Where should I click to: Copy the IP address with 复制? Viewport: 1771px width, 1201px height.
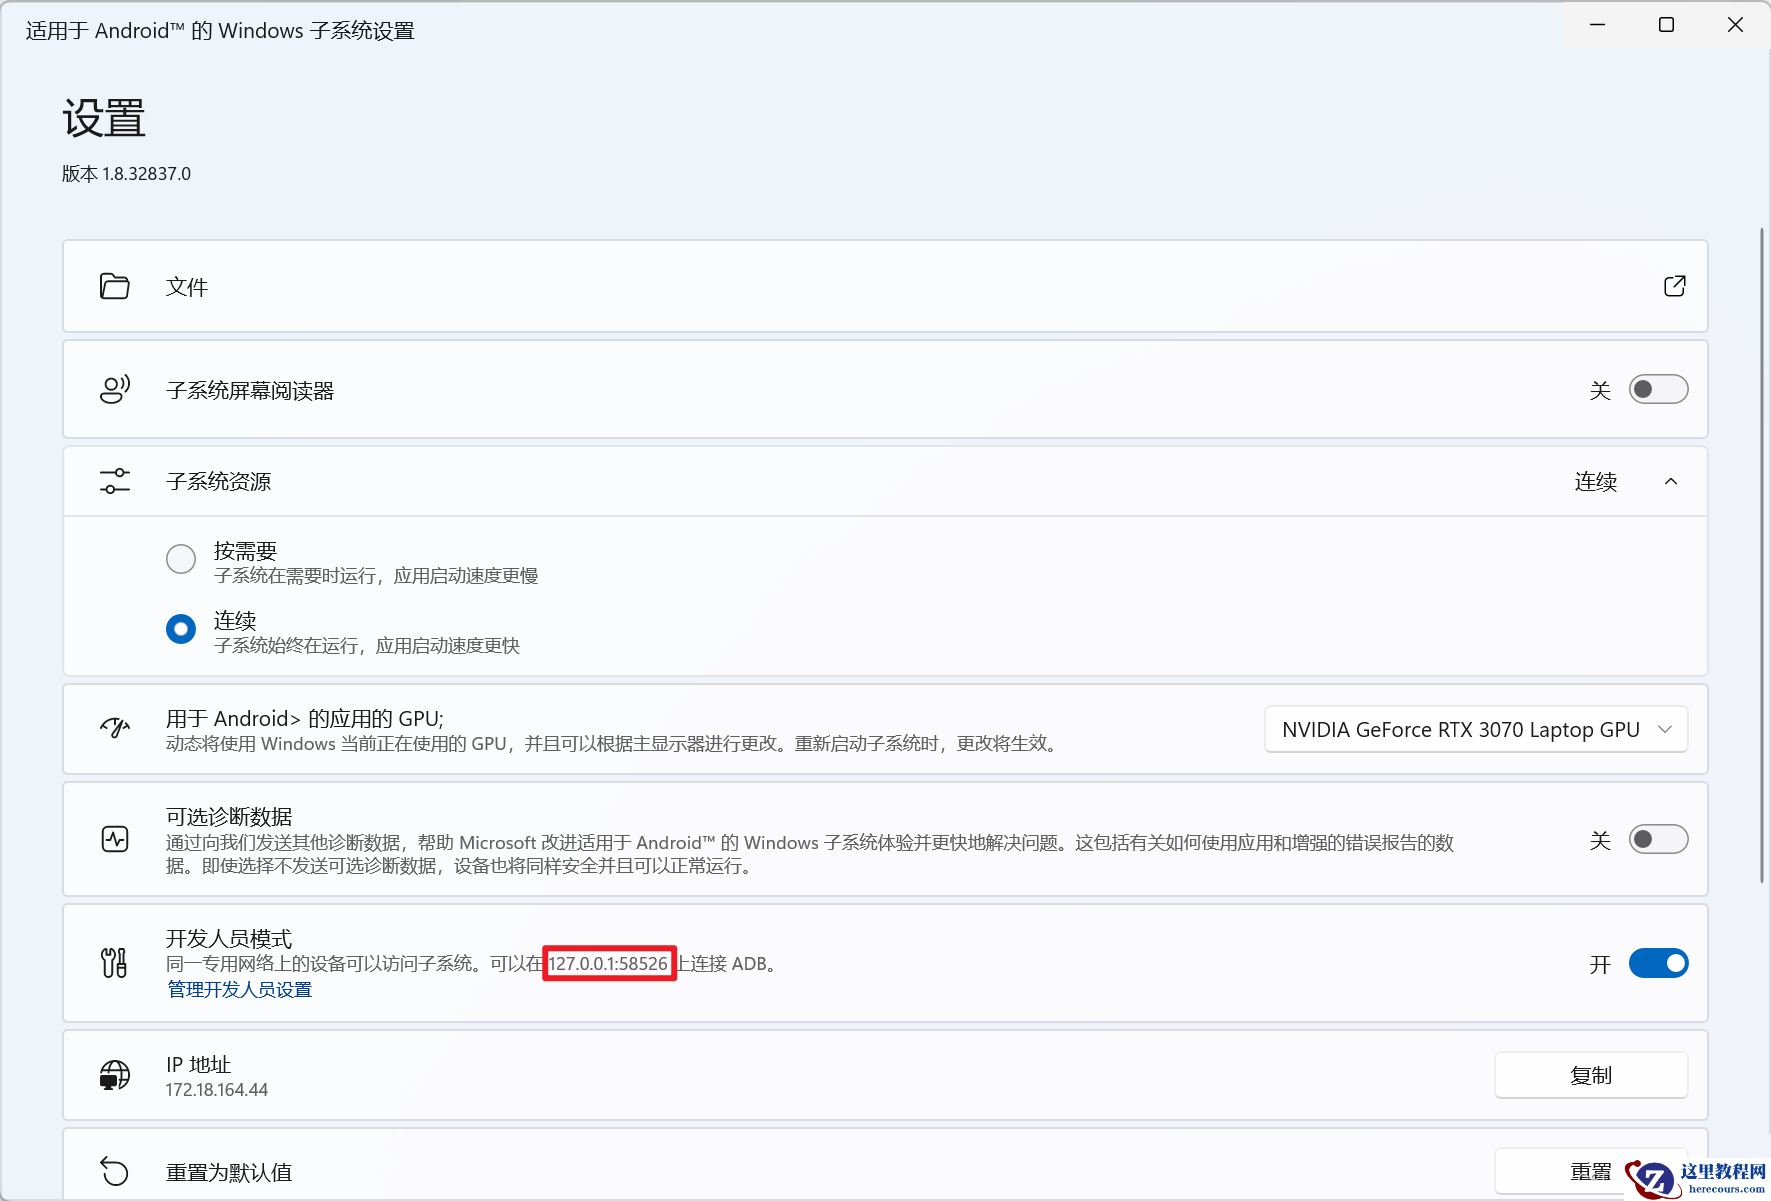[x=1591, y=1074]
